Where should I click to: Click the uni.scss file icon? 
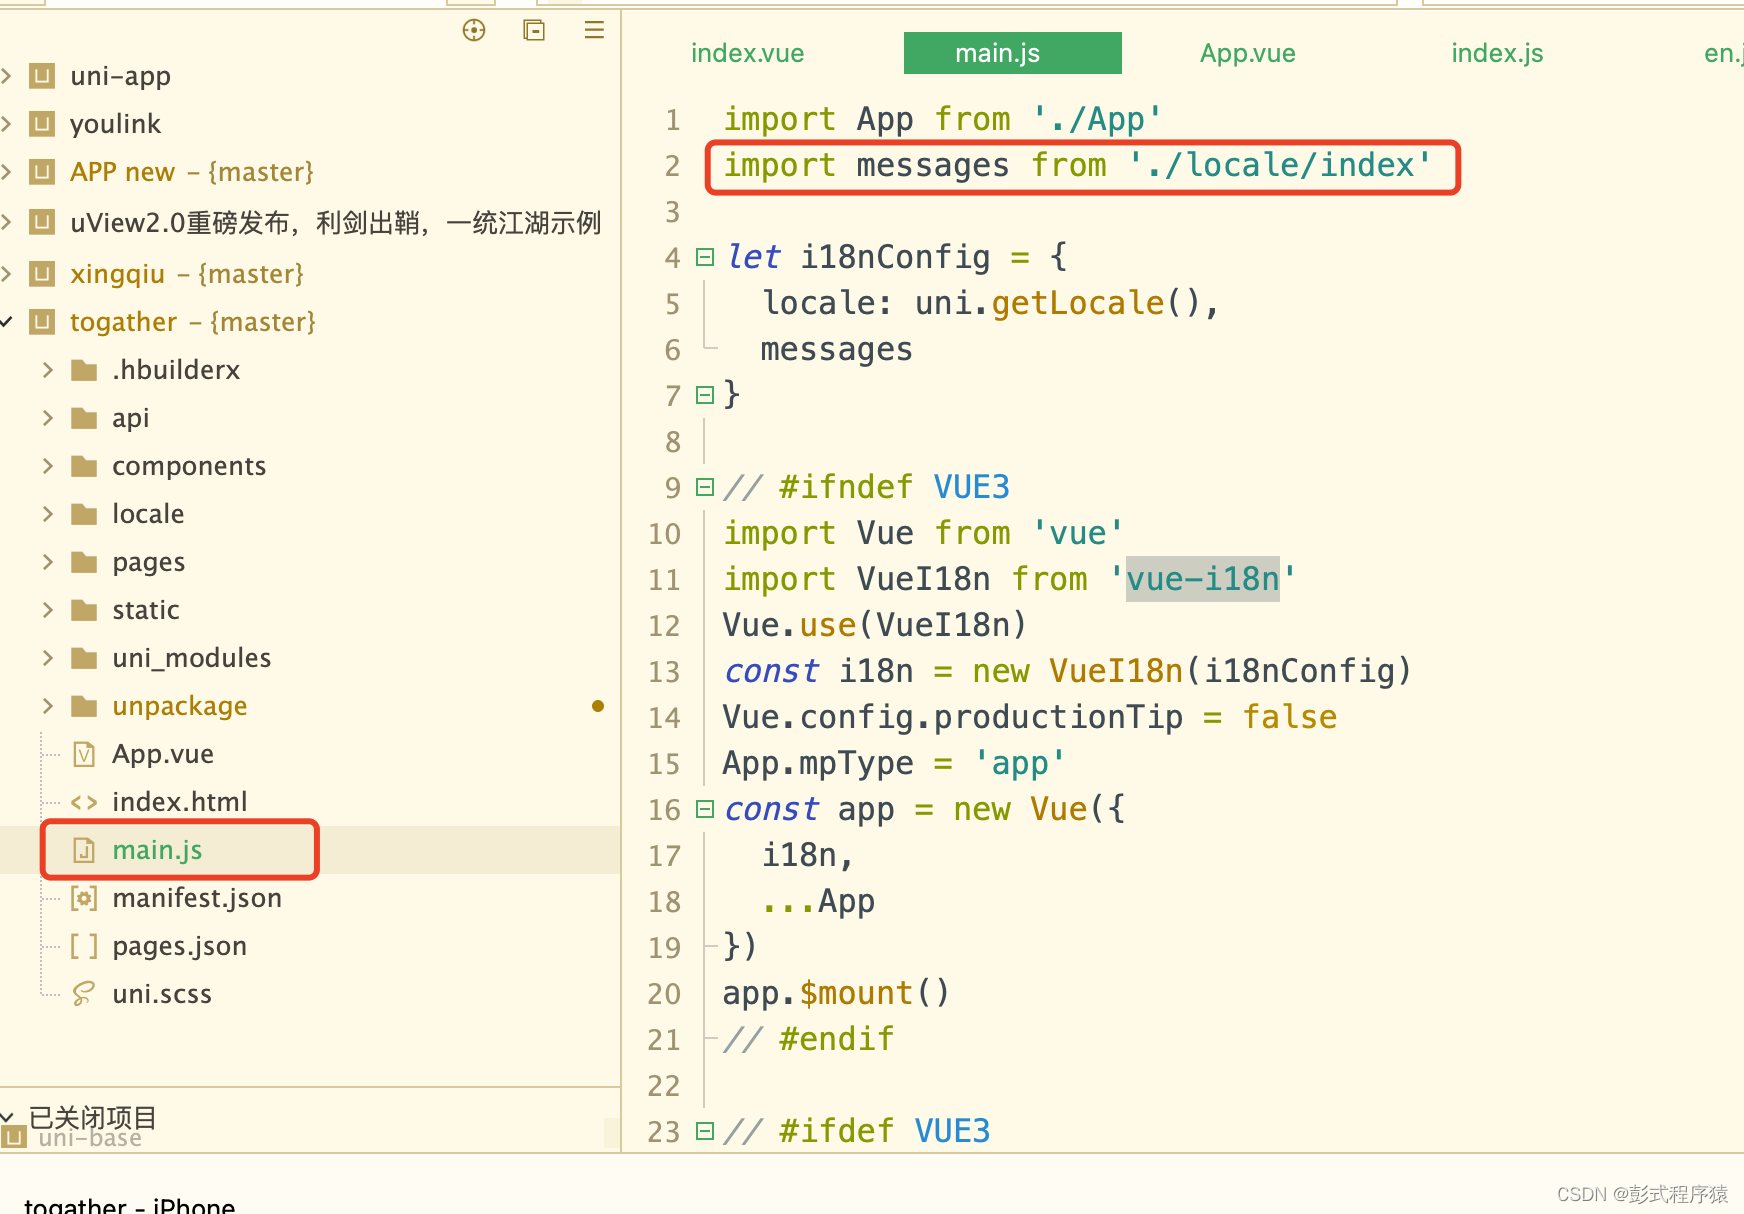[x=85, y=994]
